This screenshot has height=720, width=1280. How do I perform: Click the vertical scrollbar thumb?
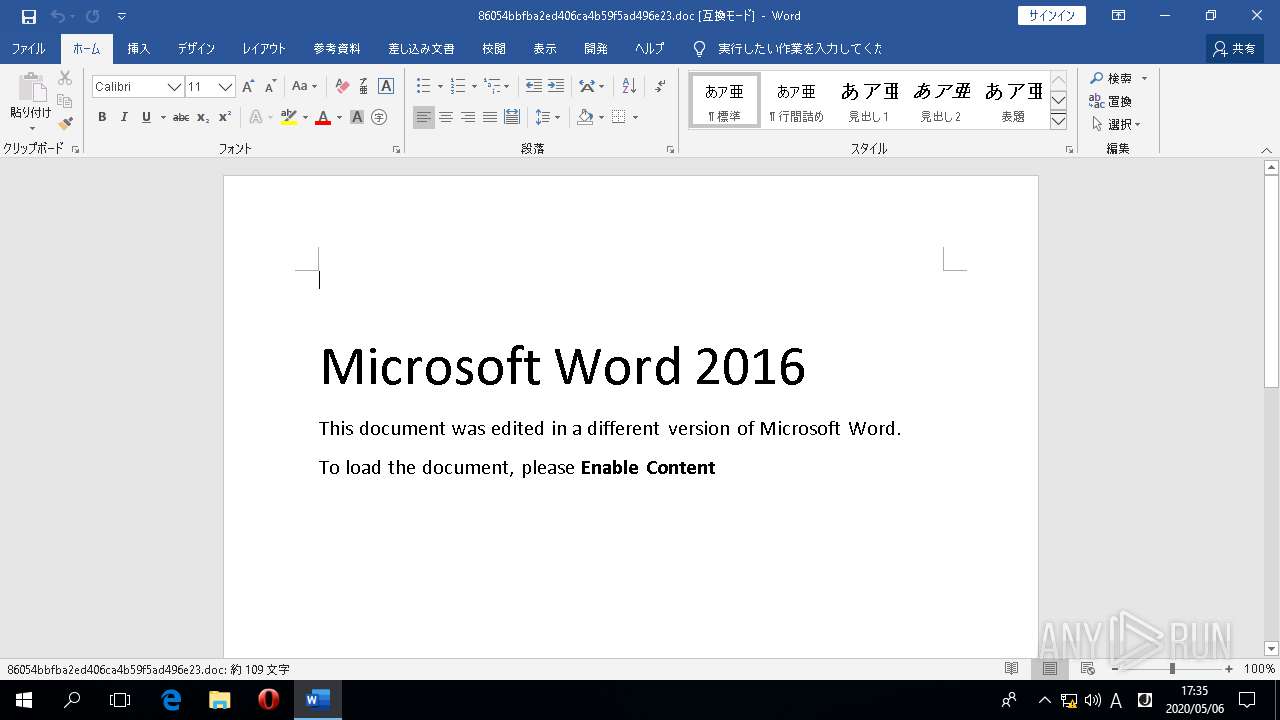click(1272, 281)
